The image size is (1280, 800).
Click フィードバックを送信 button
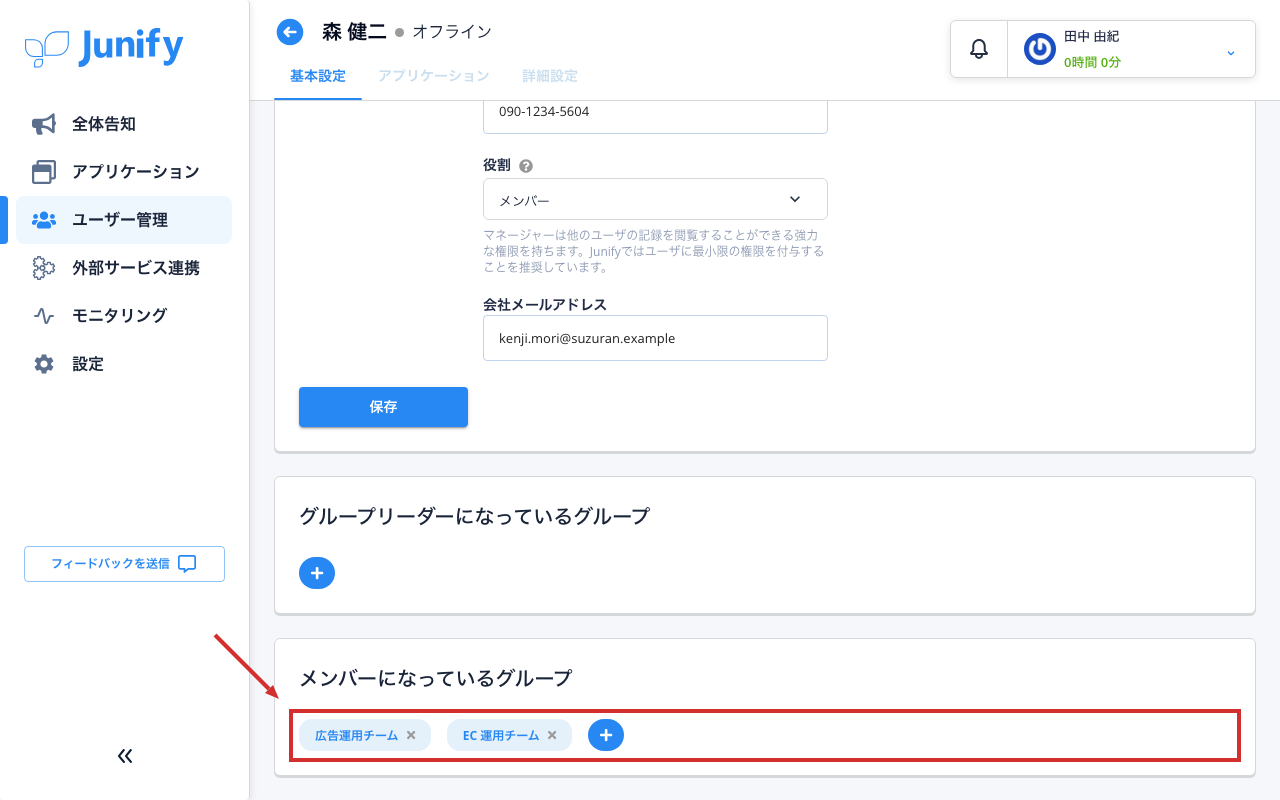pyautogui.click(x=124, y=564)
